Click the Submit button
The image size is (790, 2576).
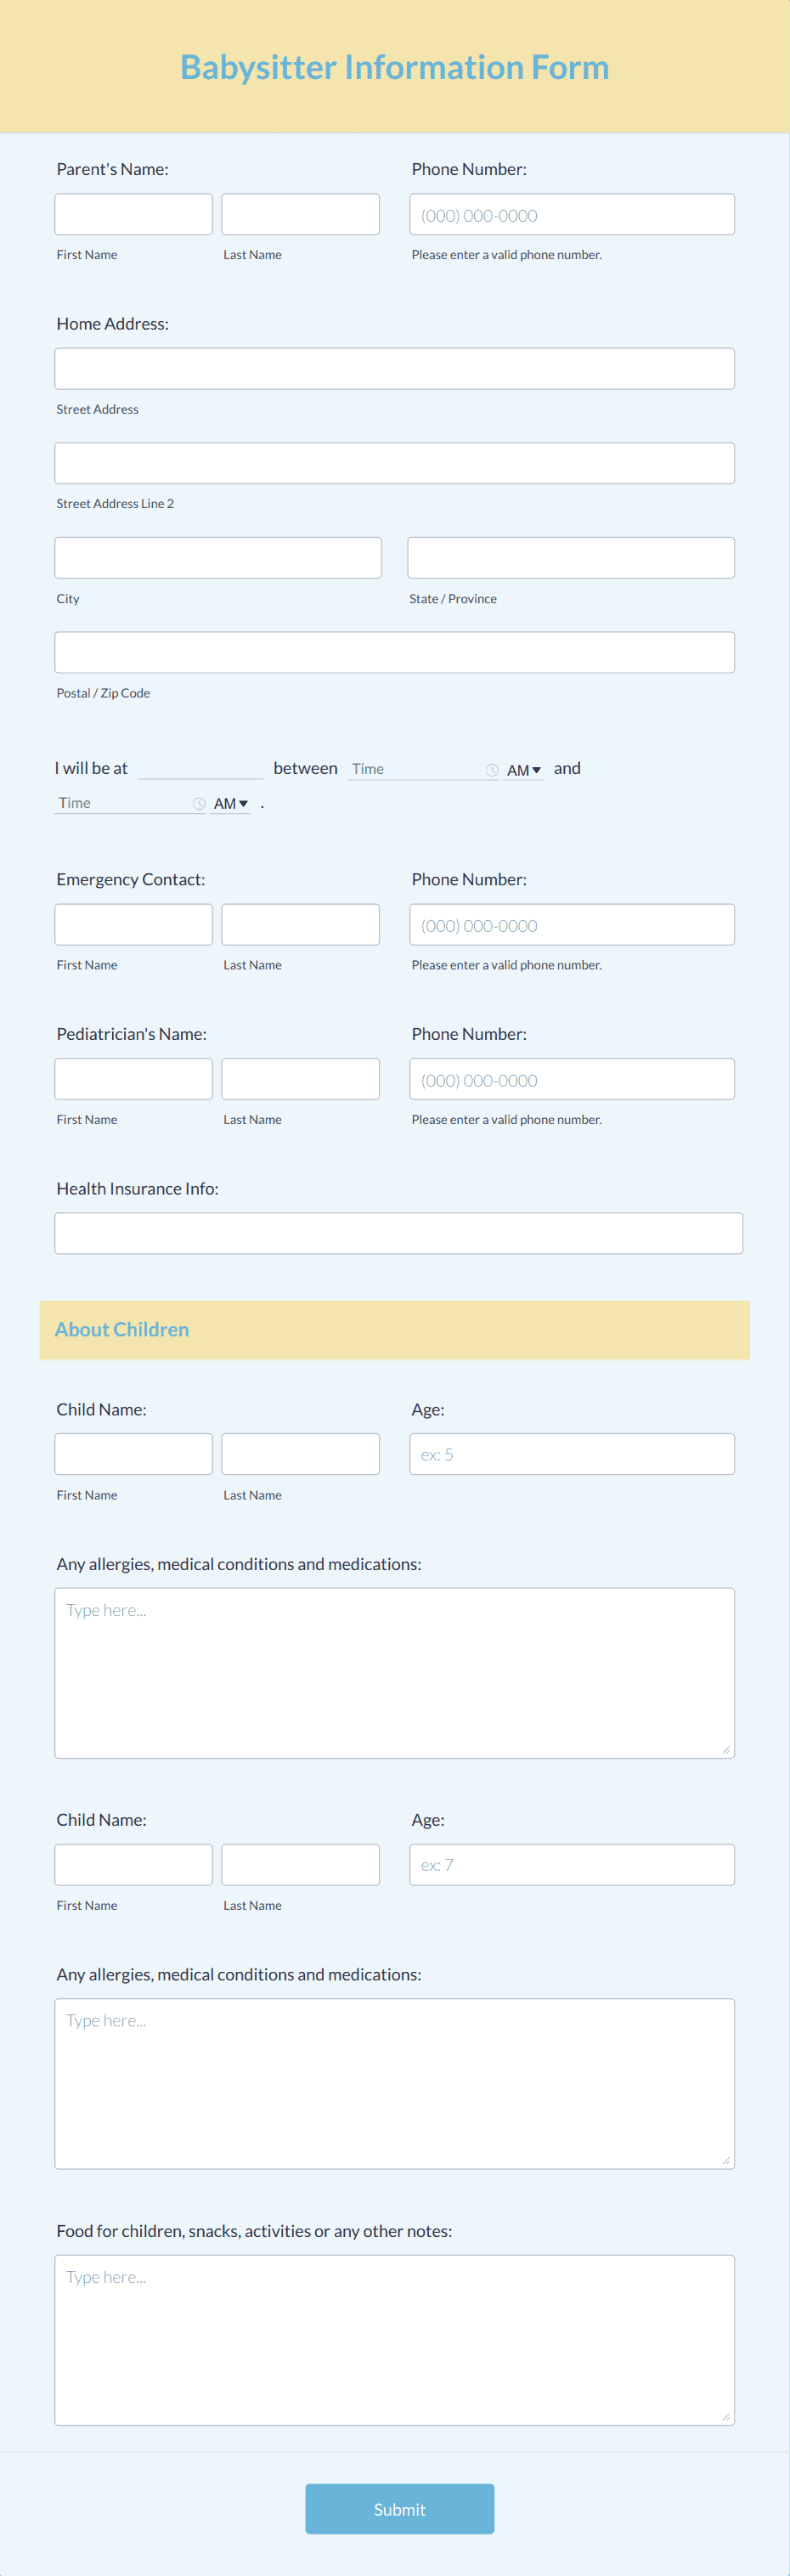point(399,2509)
